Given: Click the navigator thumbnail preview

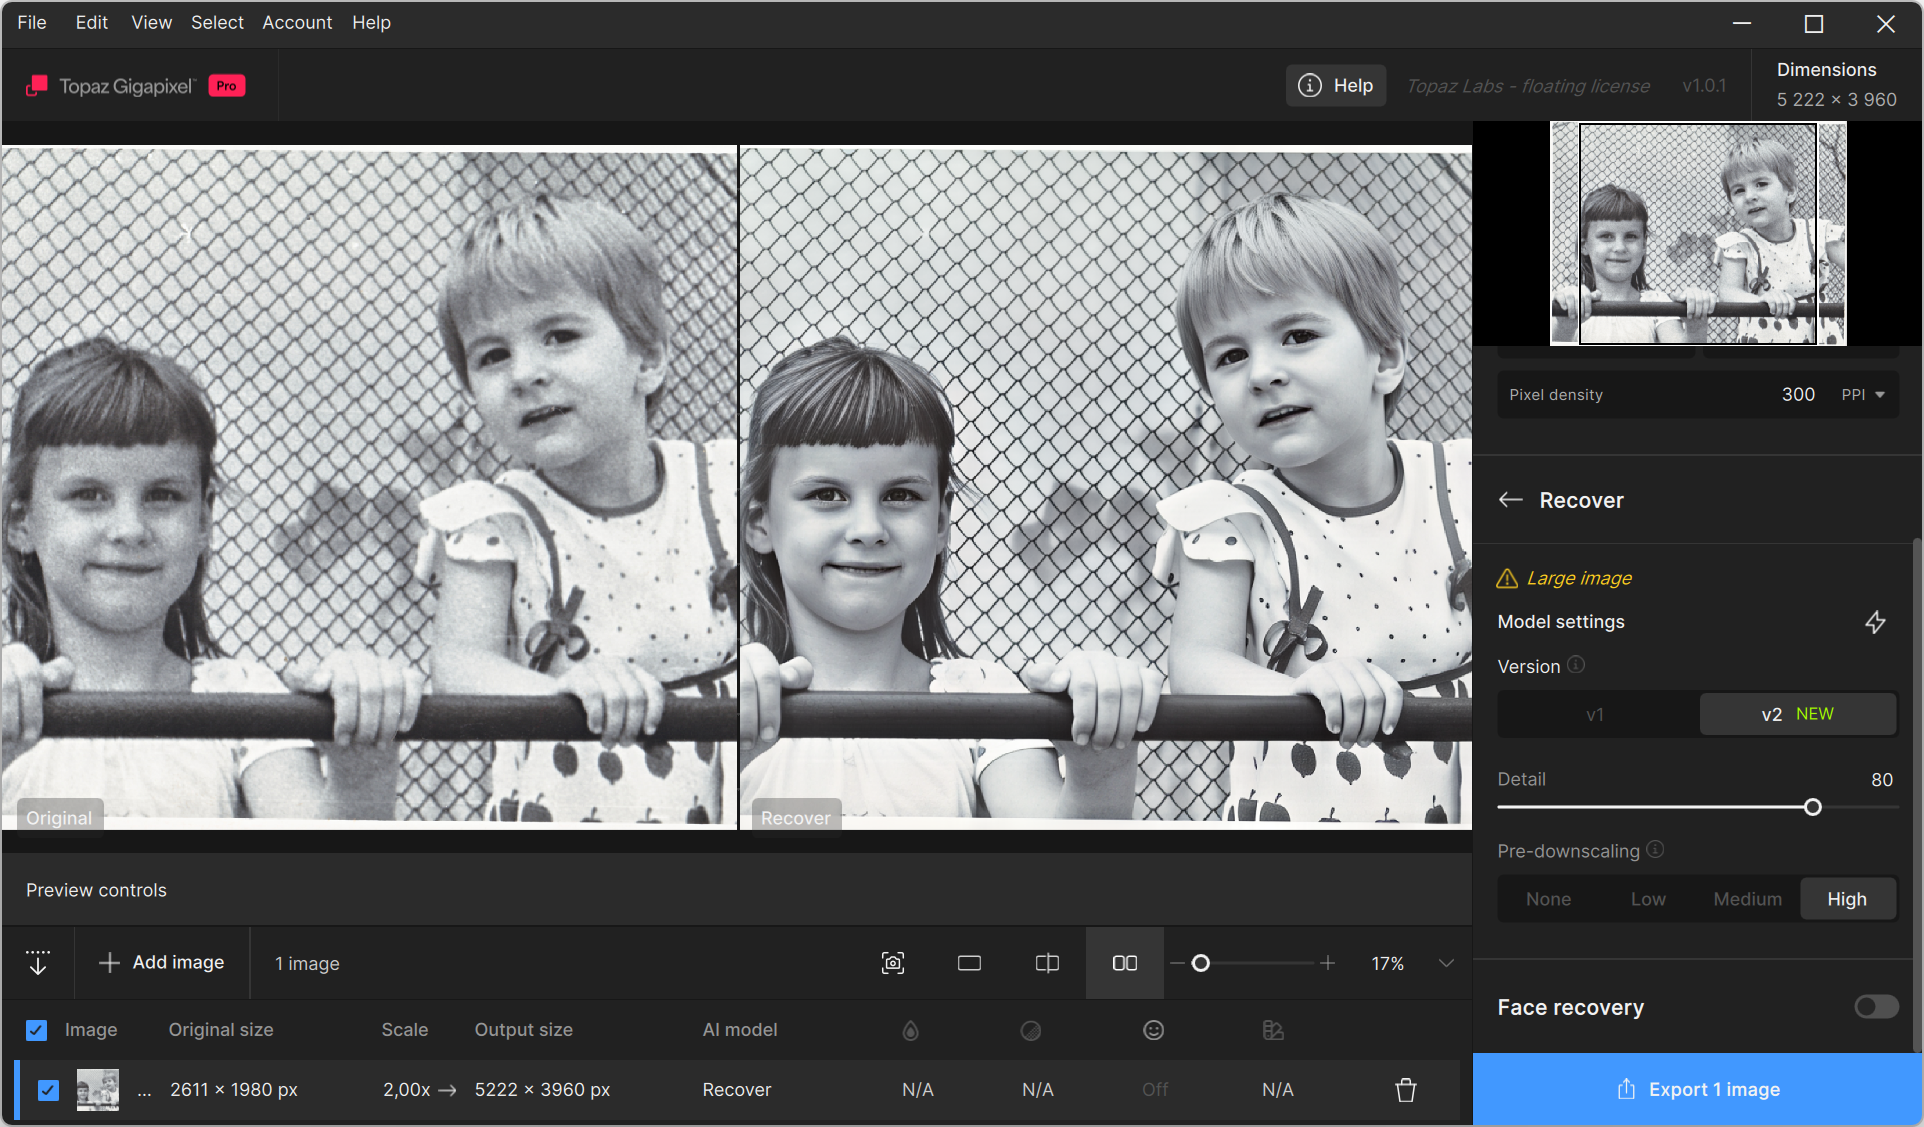Looking at the screenshot, I should 1698,234.
